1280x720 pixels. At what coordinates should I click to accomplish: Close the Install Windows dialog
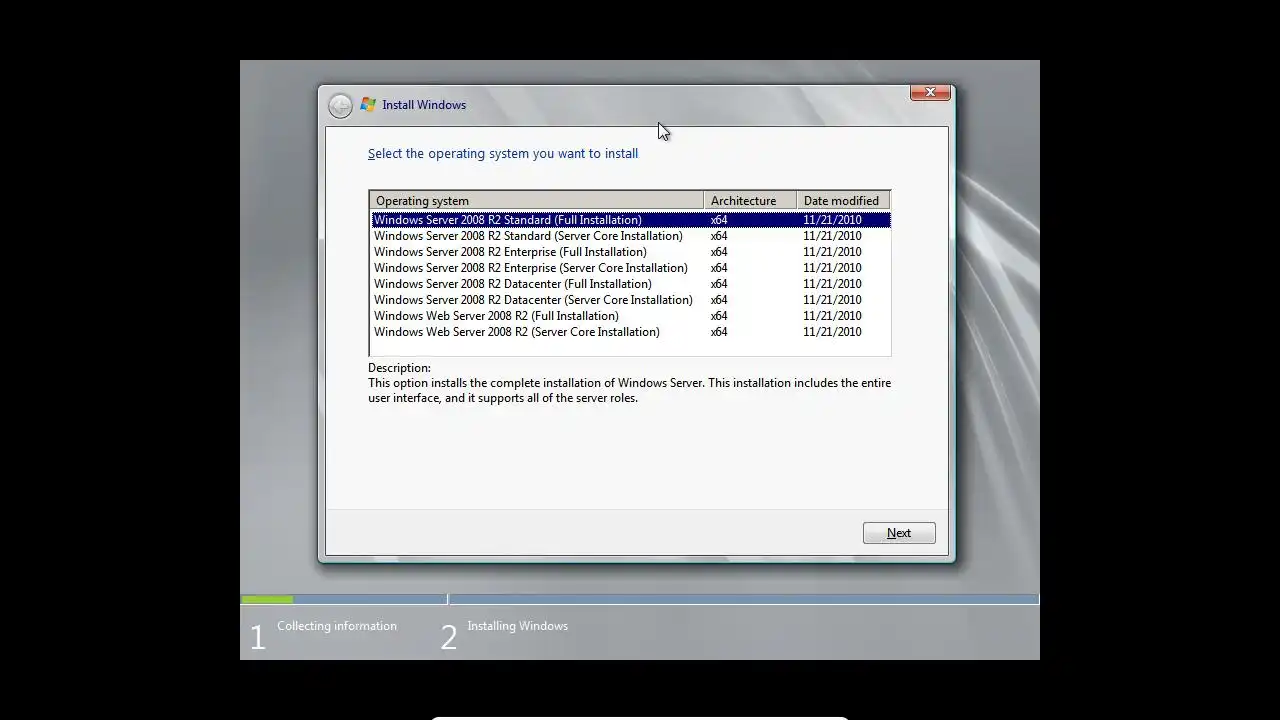(x=930, y=92)
